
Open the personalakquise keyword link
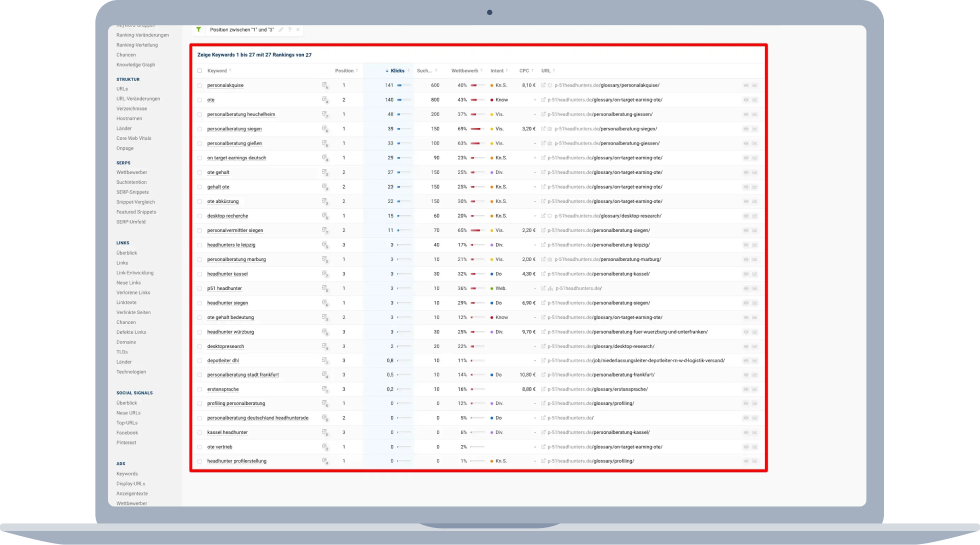[x=226, y=86]
